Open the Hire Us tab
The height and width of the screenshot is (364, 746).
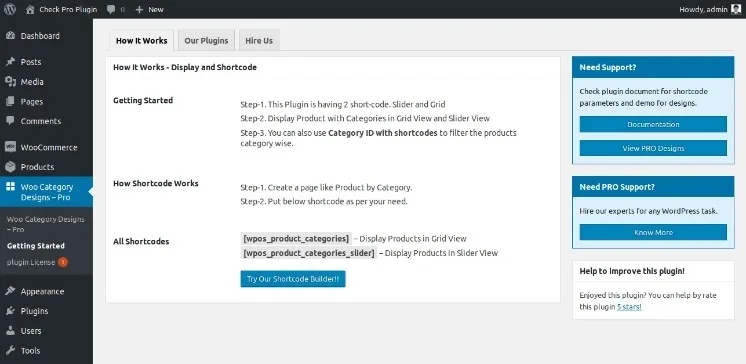(x=259, y=40)
